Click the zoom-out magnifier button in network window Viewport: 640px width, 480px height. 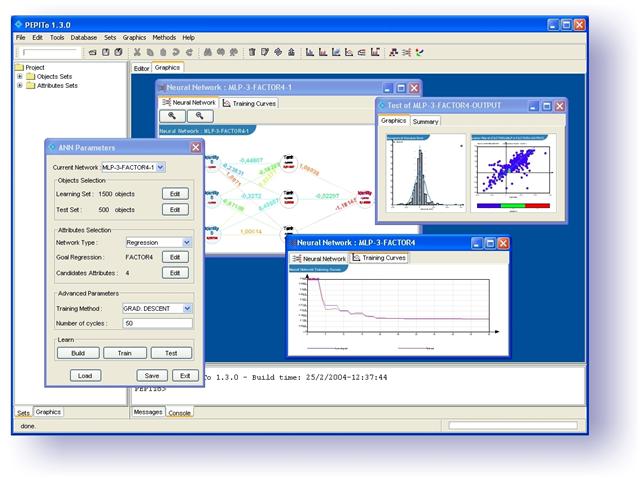(x=199, y=116)
